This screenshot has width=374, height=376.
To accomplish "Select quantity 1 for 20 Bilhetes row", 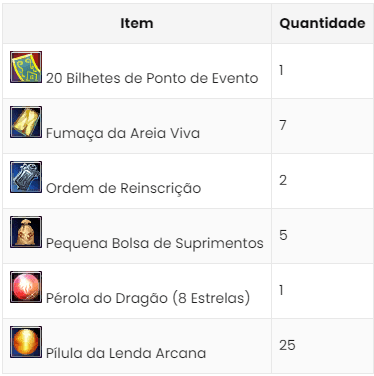I will click(x=282, y=70).
